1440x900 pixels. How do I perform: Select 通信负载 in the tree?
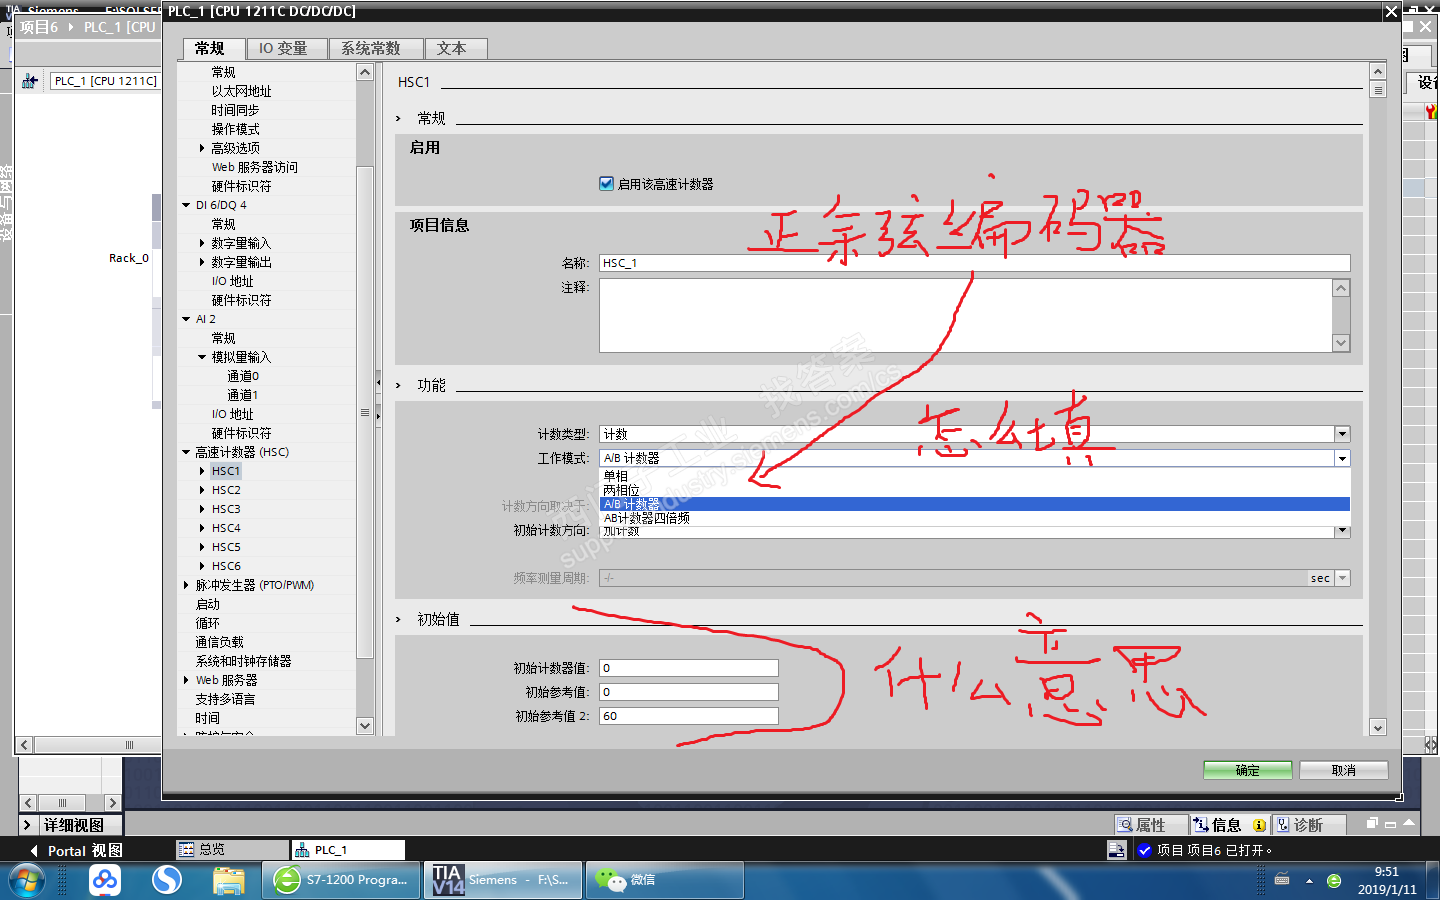[219, 642]
